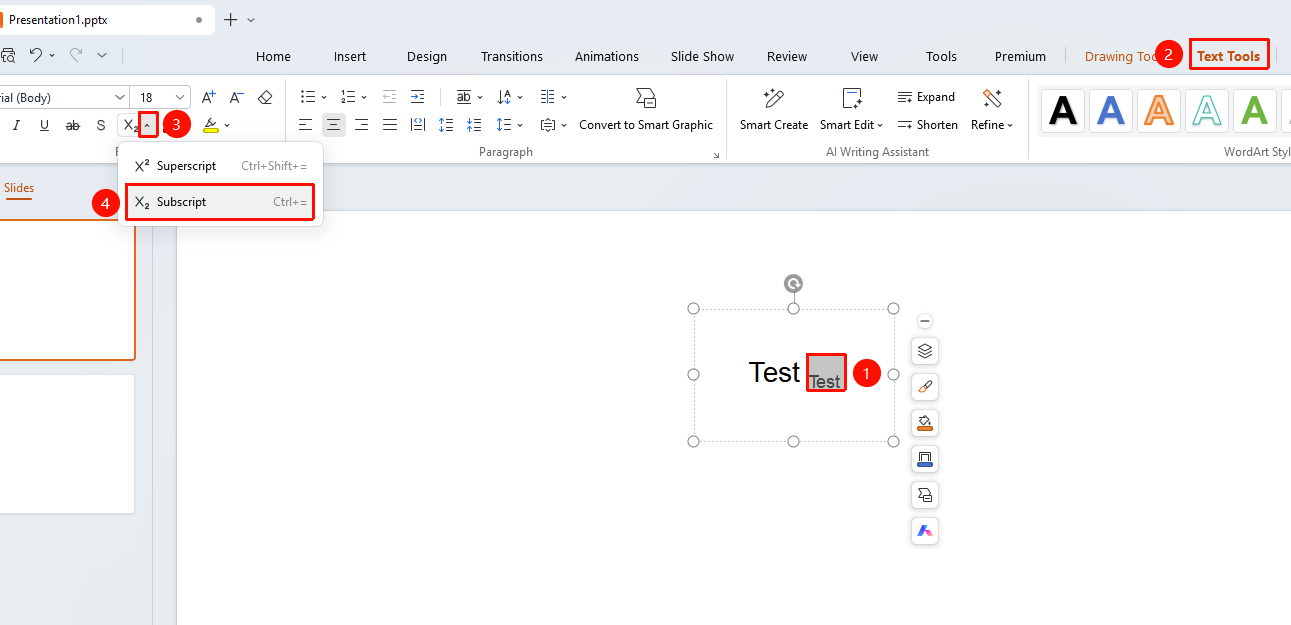
Task: Clear formatting with the eraser icon
Action: [x=265, y=97]
